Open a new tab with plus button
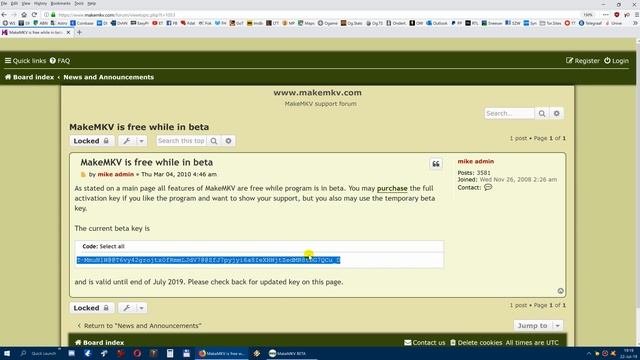 (79, 32)
